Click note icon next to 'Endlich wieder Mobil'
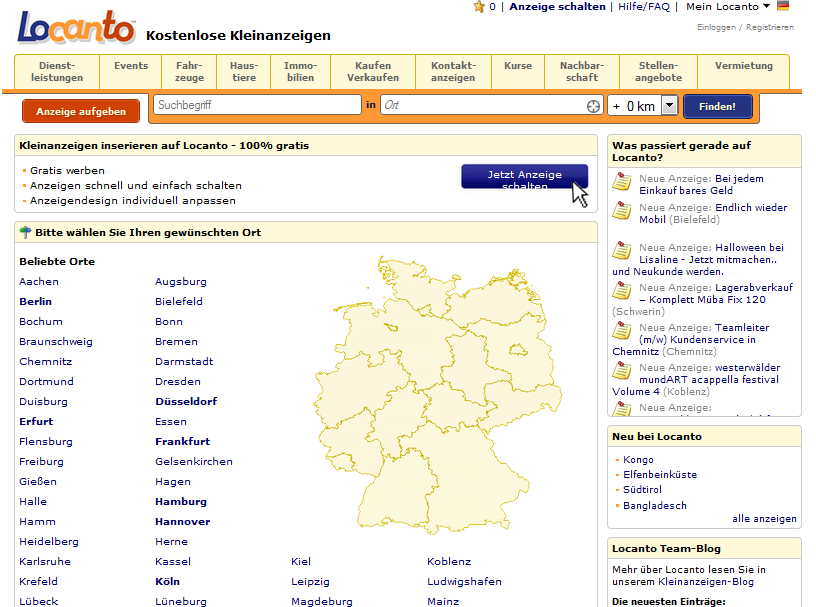Image resolution: width=816 pixels, height=607 pixels. coord(621,210)
